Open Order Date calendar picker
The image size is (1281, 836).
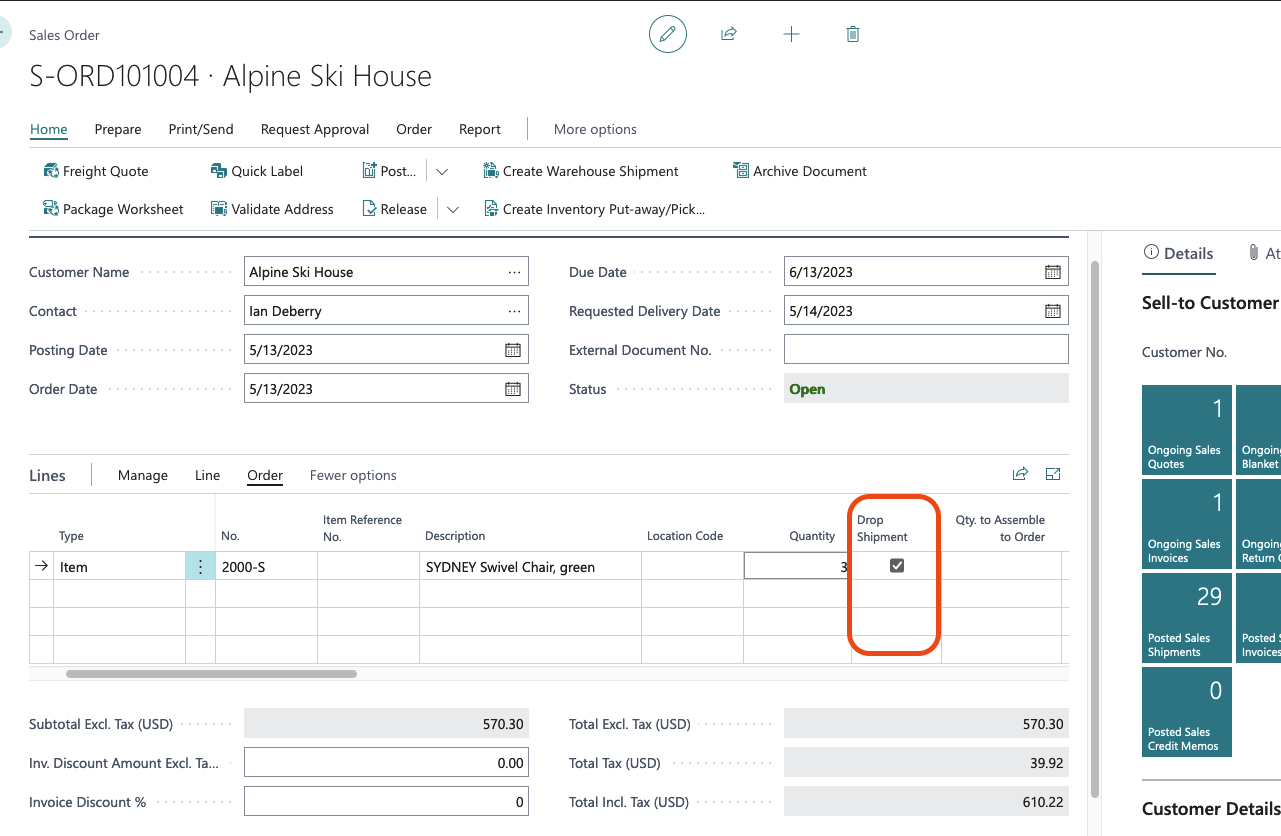point(513,389)
